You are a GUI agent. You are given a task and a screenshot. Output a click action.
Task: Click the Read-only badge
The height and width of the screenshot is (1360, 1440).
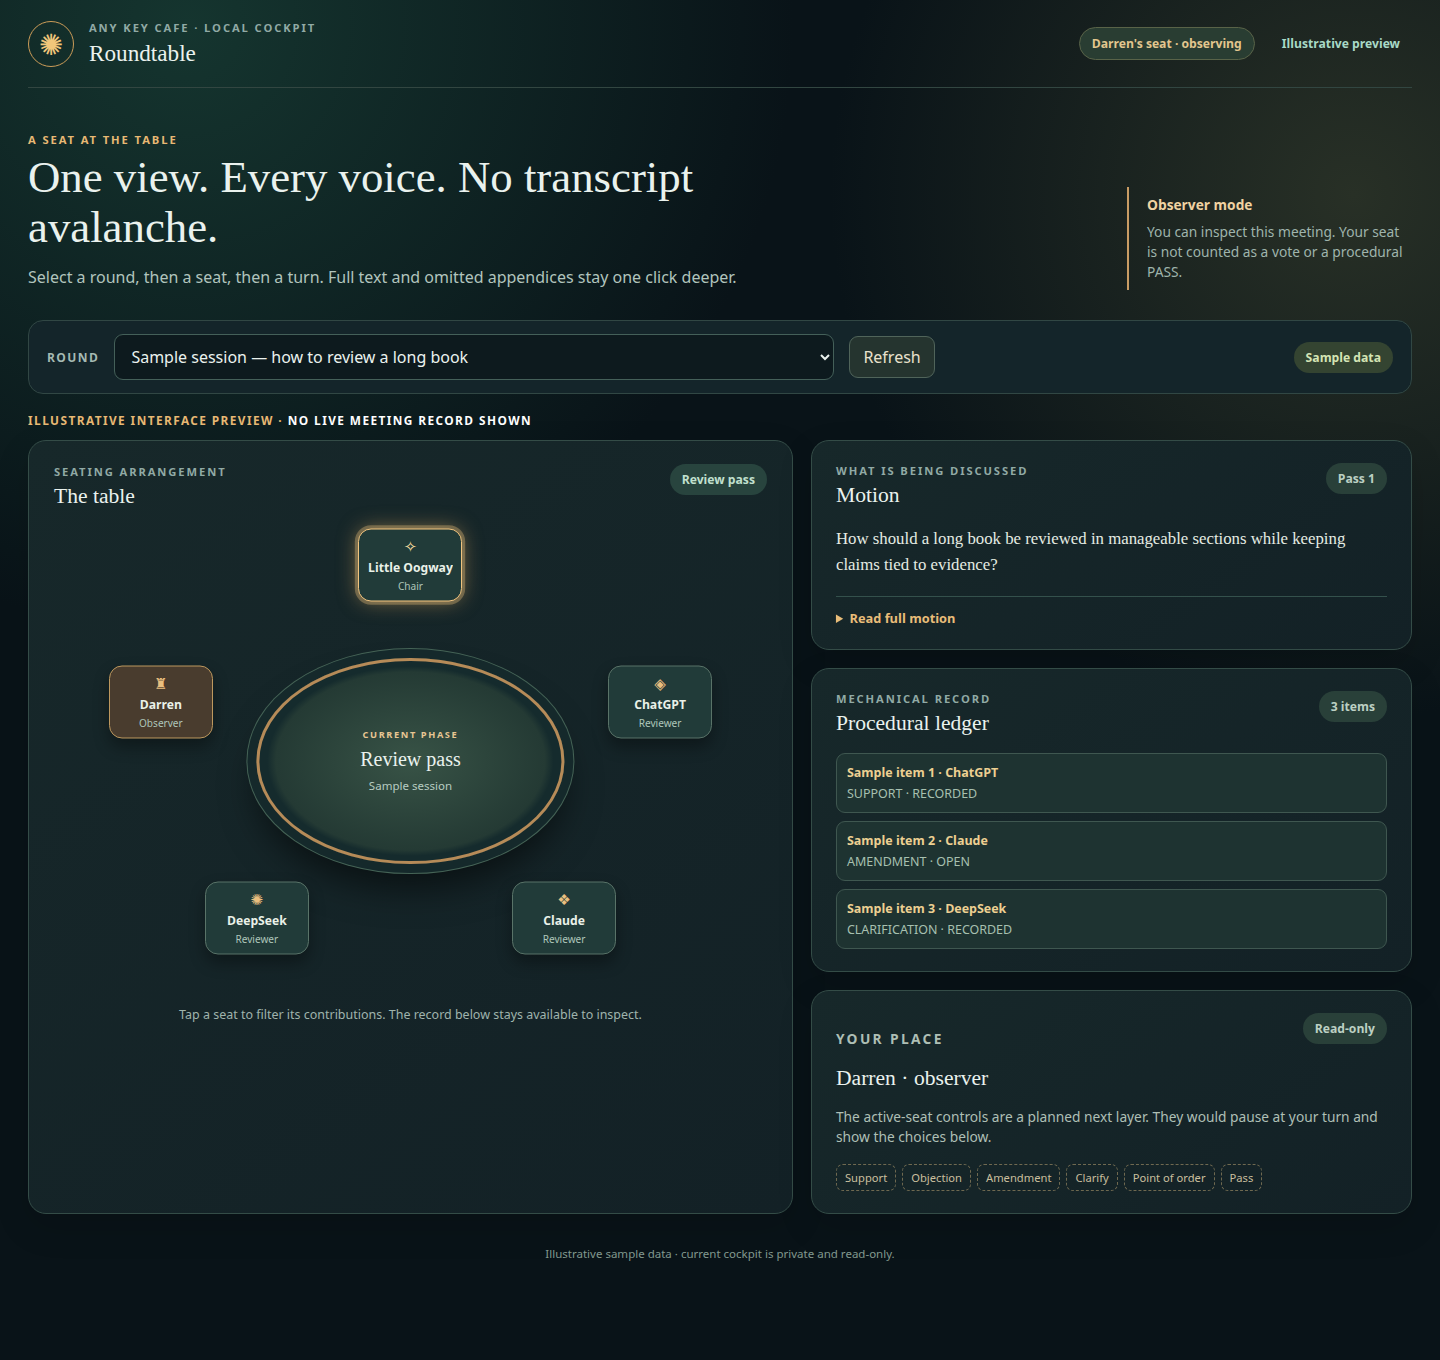pos(1344,1029)
